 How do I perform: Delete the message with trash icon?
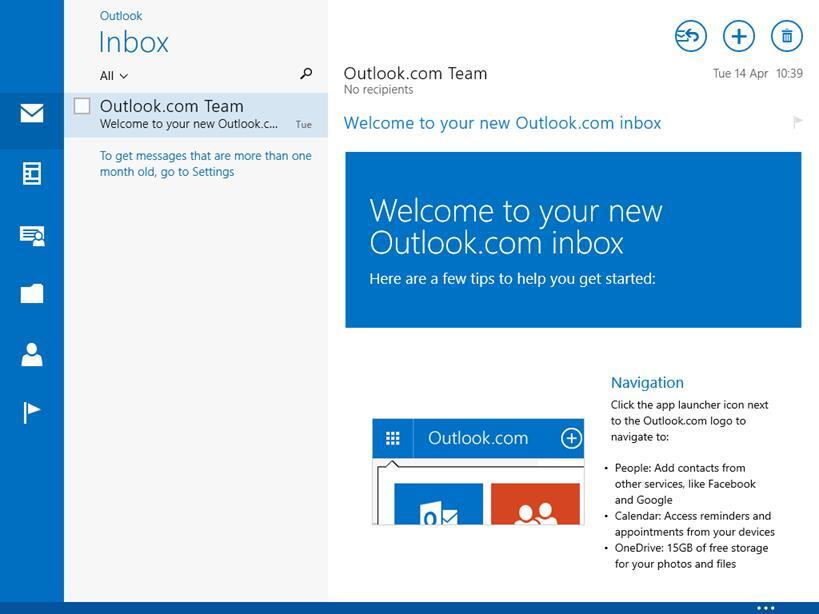point(787,36)
